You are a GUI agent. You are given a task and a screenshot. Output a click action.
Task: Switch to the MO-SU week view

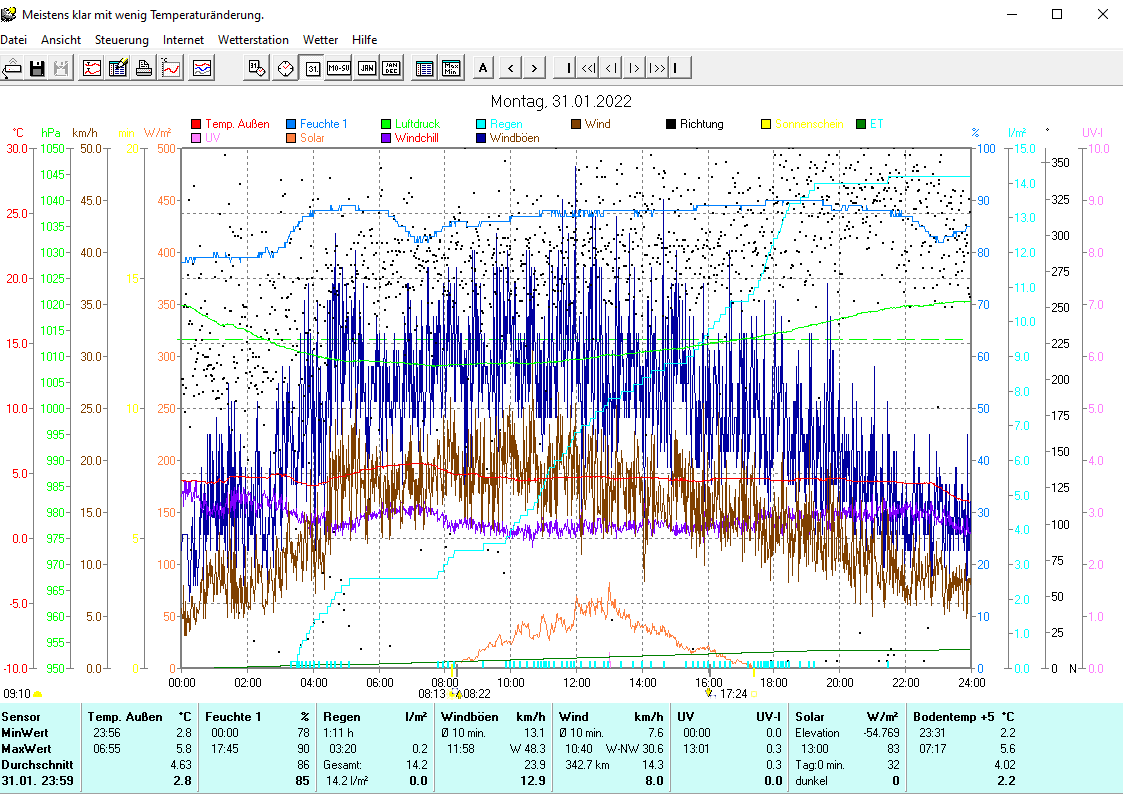click(339, 68)
